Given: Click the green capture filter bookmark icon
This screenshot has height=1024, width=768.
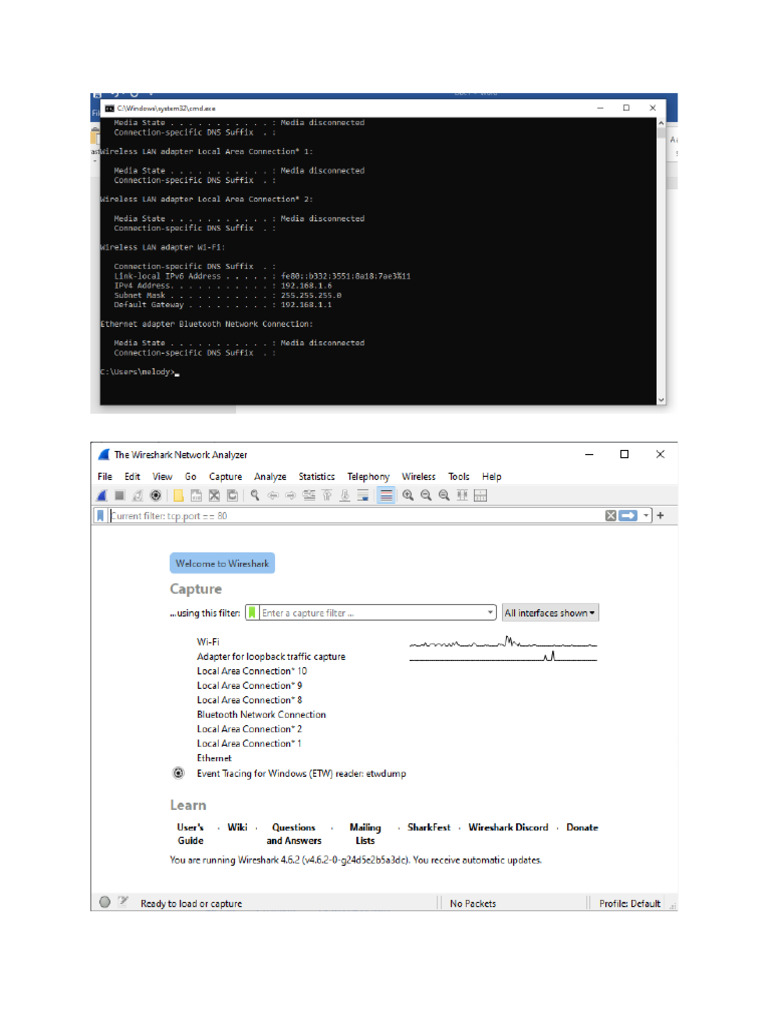Looking at the screenshot, I should [252, 613].
